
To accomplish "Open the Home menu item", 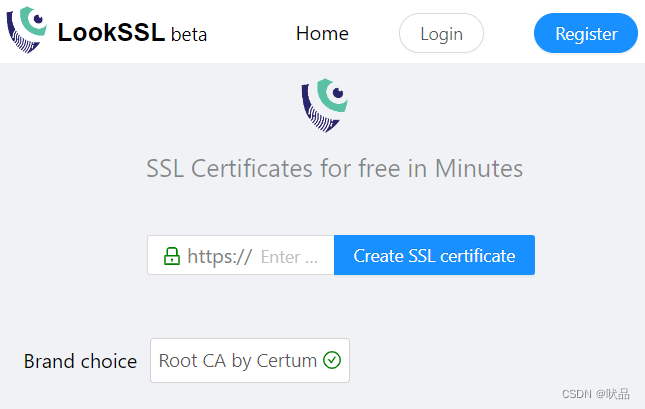I will (322, 33).
